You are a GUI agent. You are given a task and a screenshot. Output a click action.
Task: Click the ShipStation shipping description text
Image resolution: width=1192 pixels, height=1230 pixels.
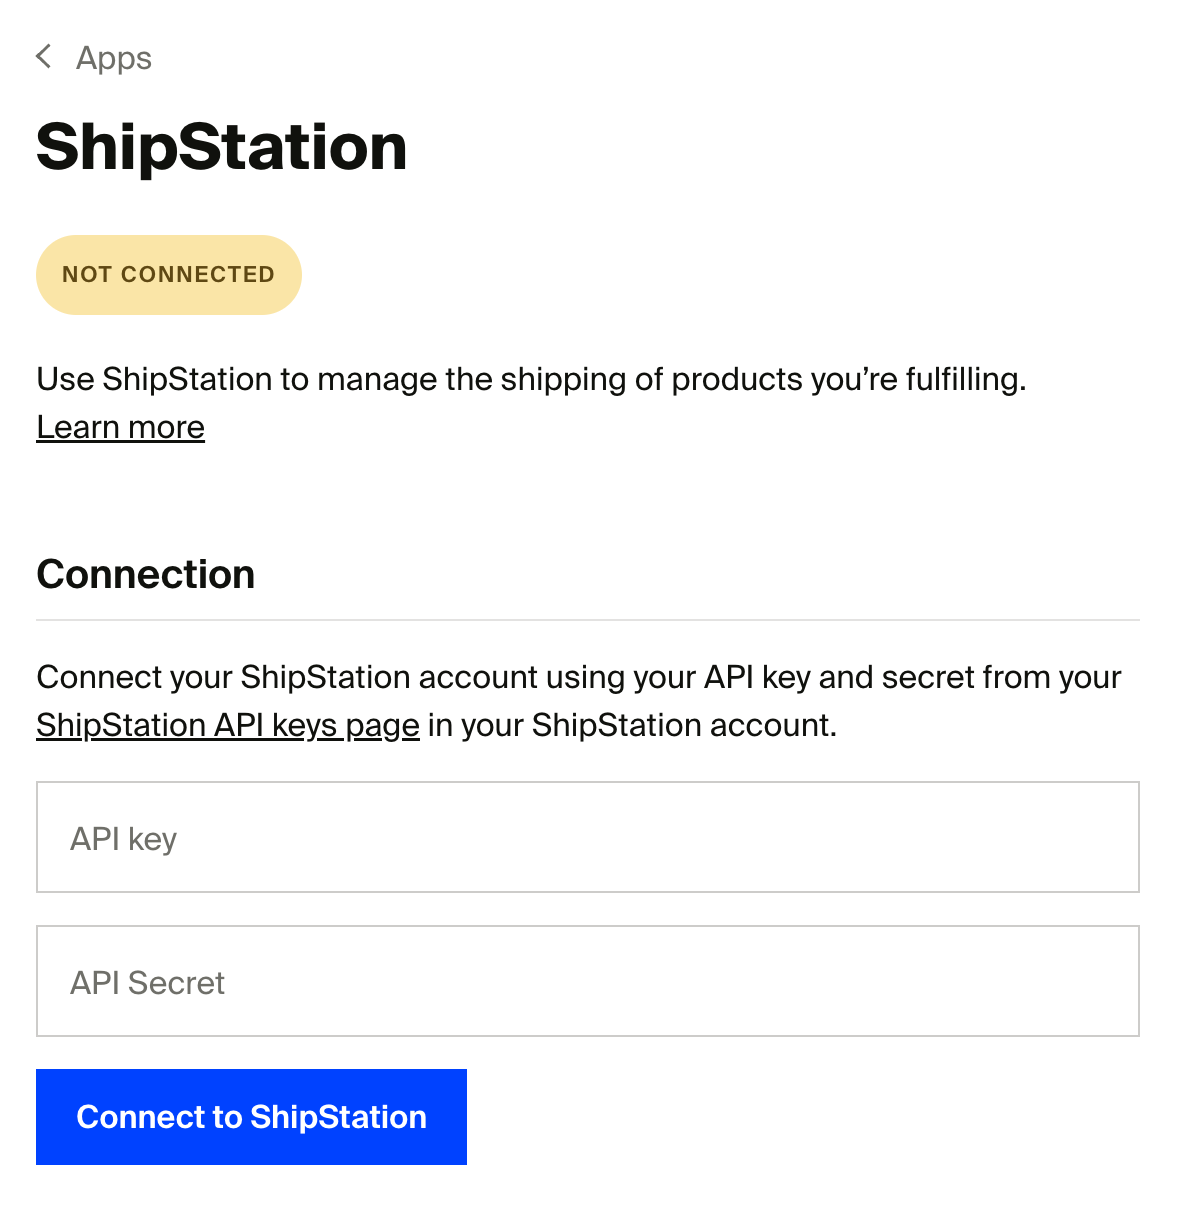[532, 379]
